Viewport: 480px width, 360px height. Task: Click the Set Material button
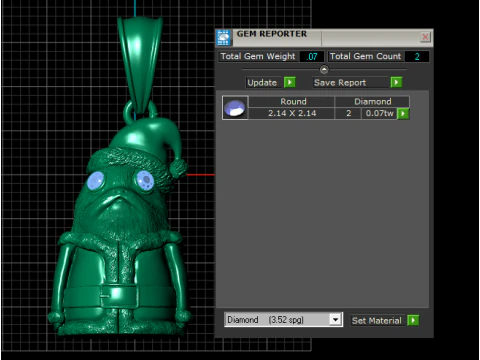point(377,321)
